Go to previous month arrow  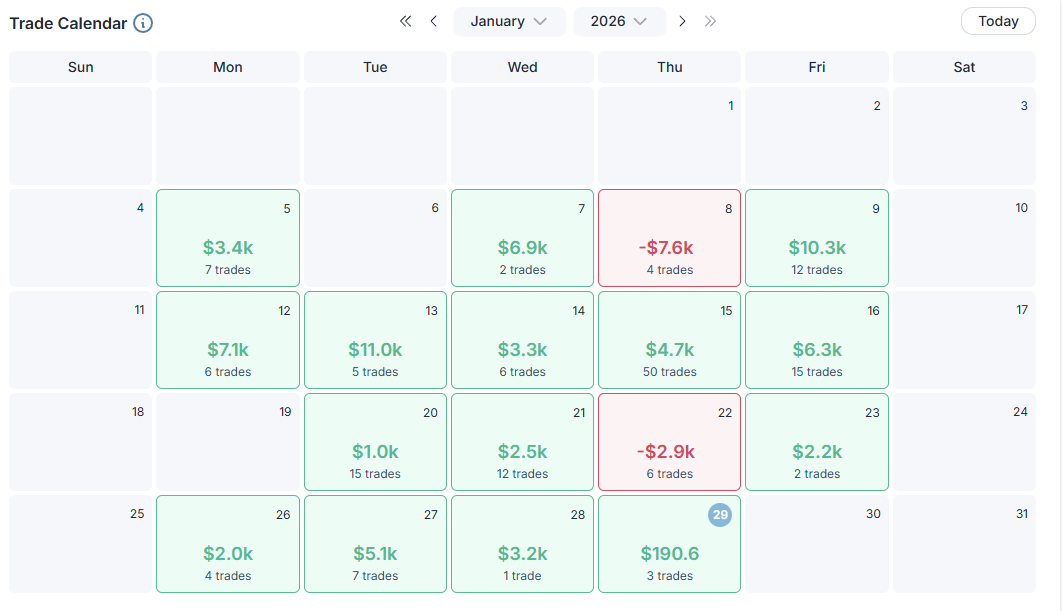pos(433,21)
